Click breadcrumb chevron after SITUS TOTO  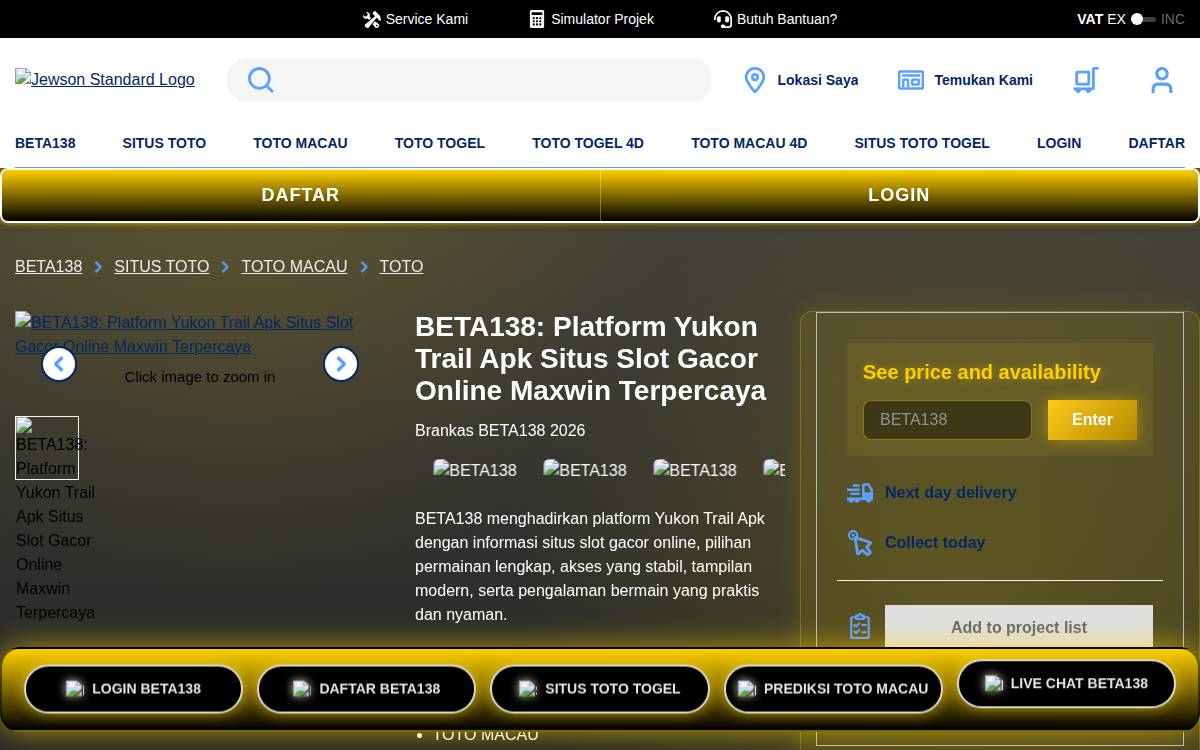tap(225, 267)
